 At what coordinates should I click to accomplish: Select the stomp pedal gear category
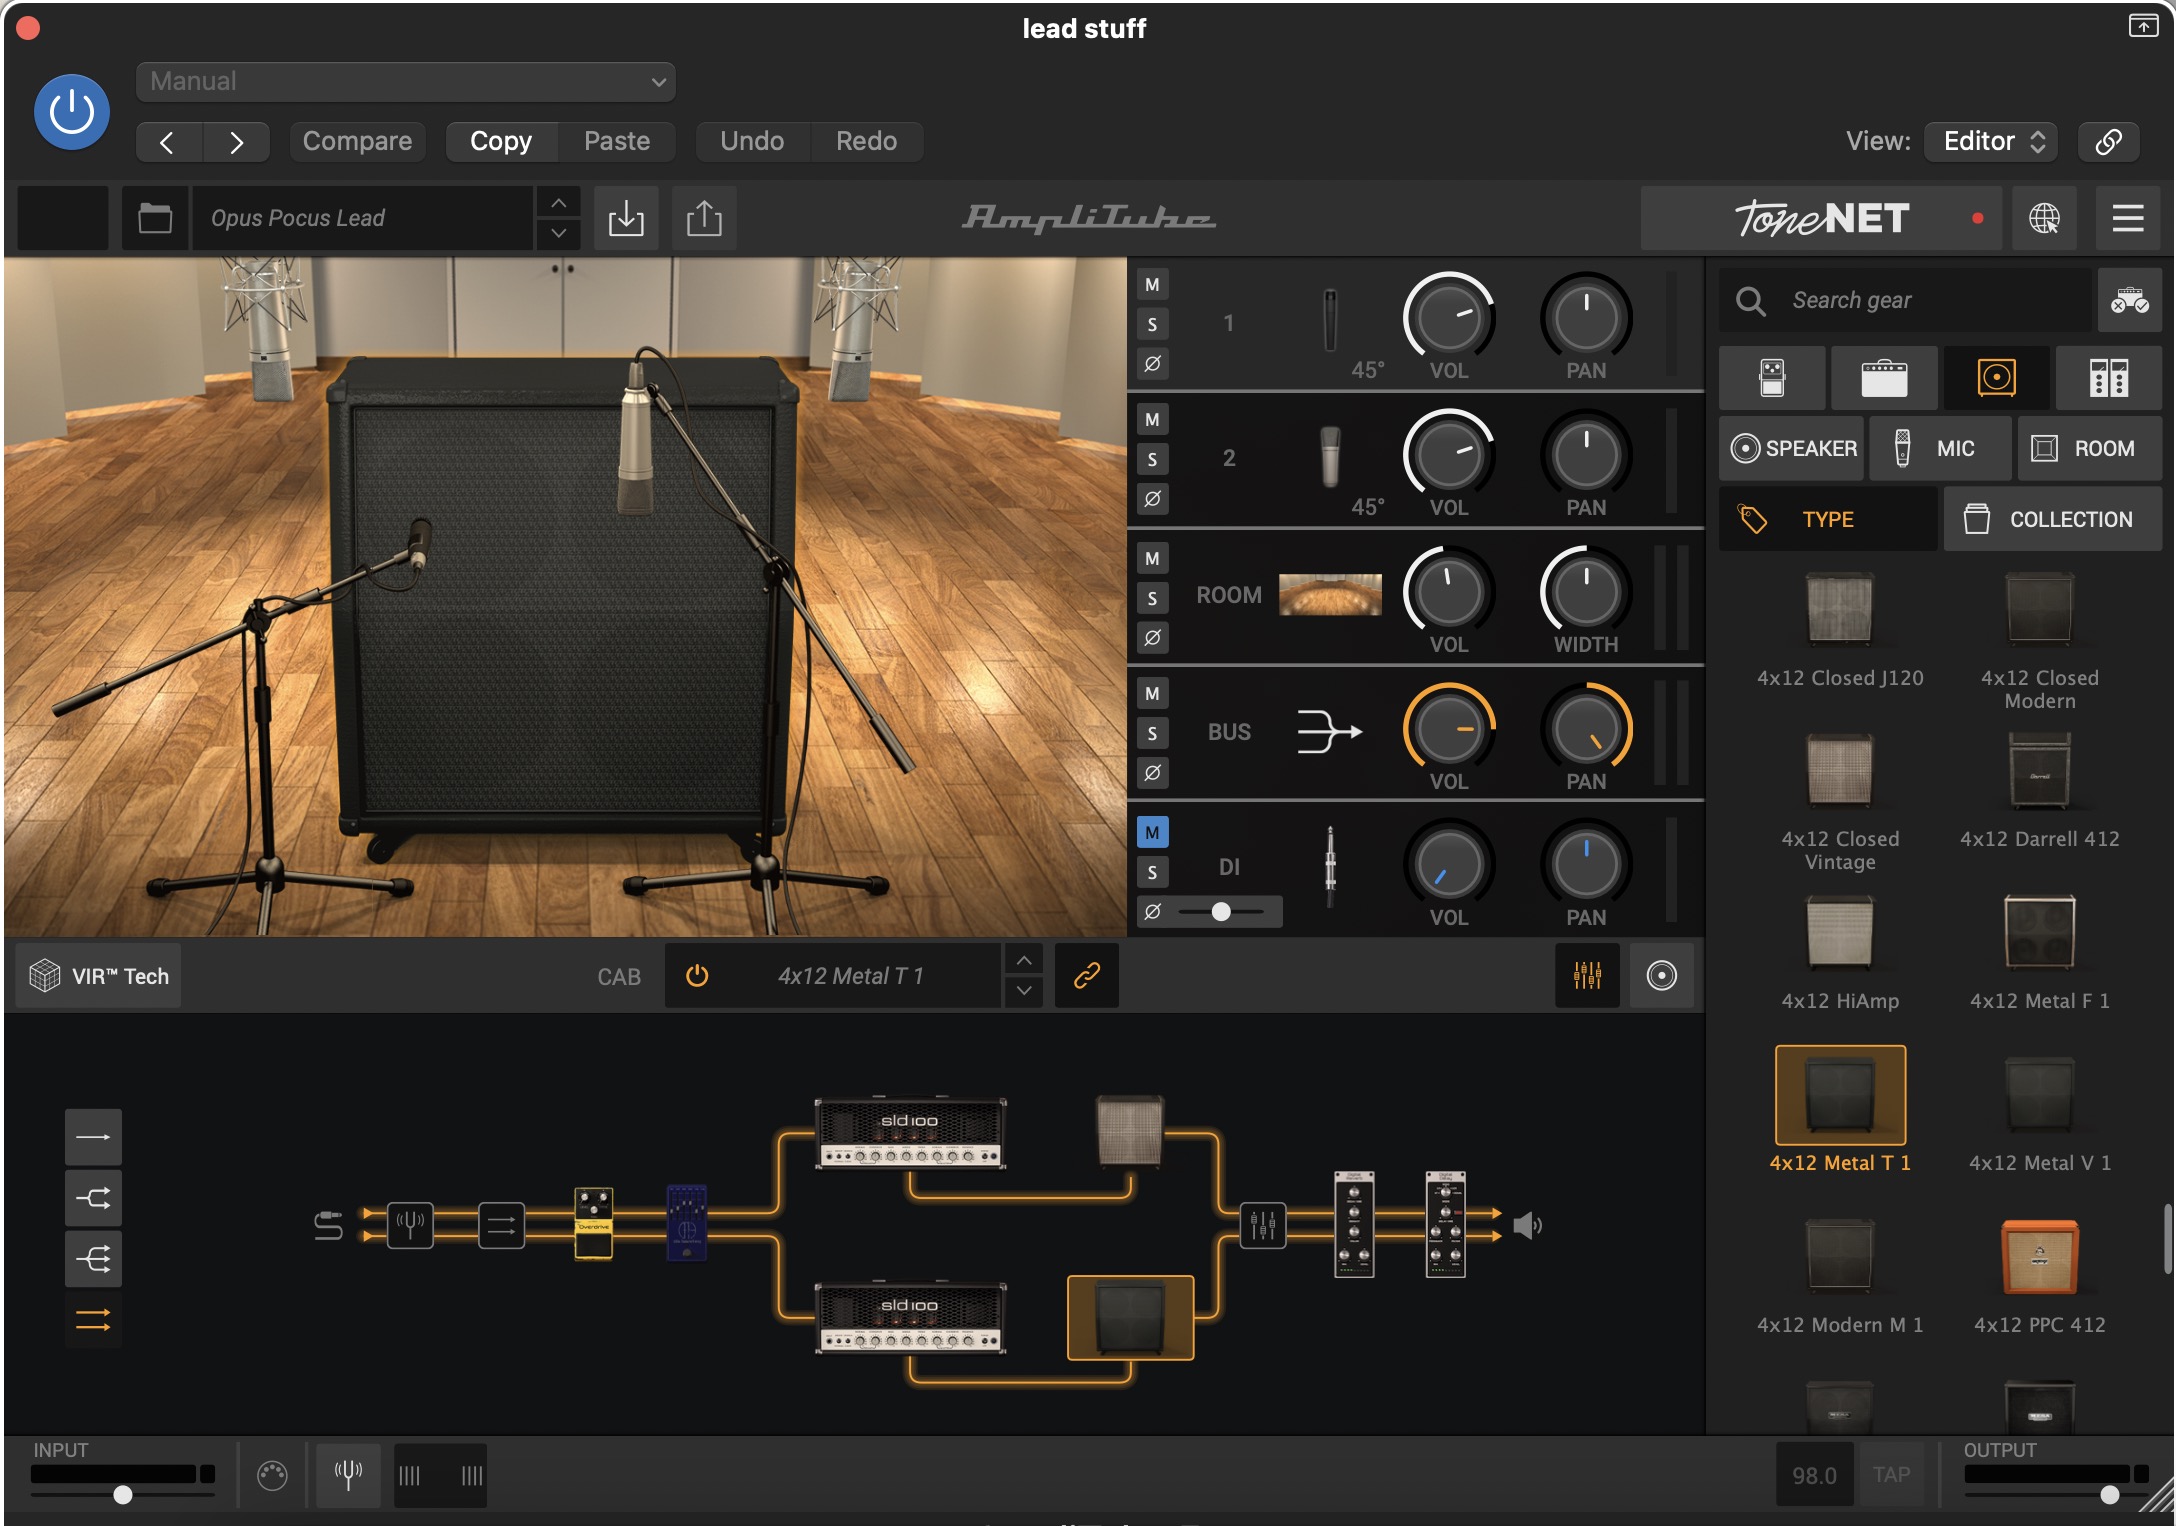coord(1772,378)
